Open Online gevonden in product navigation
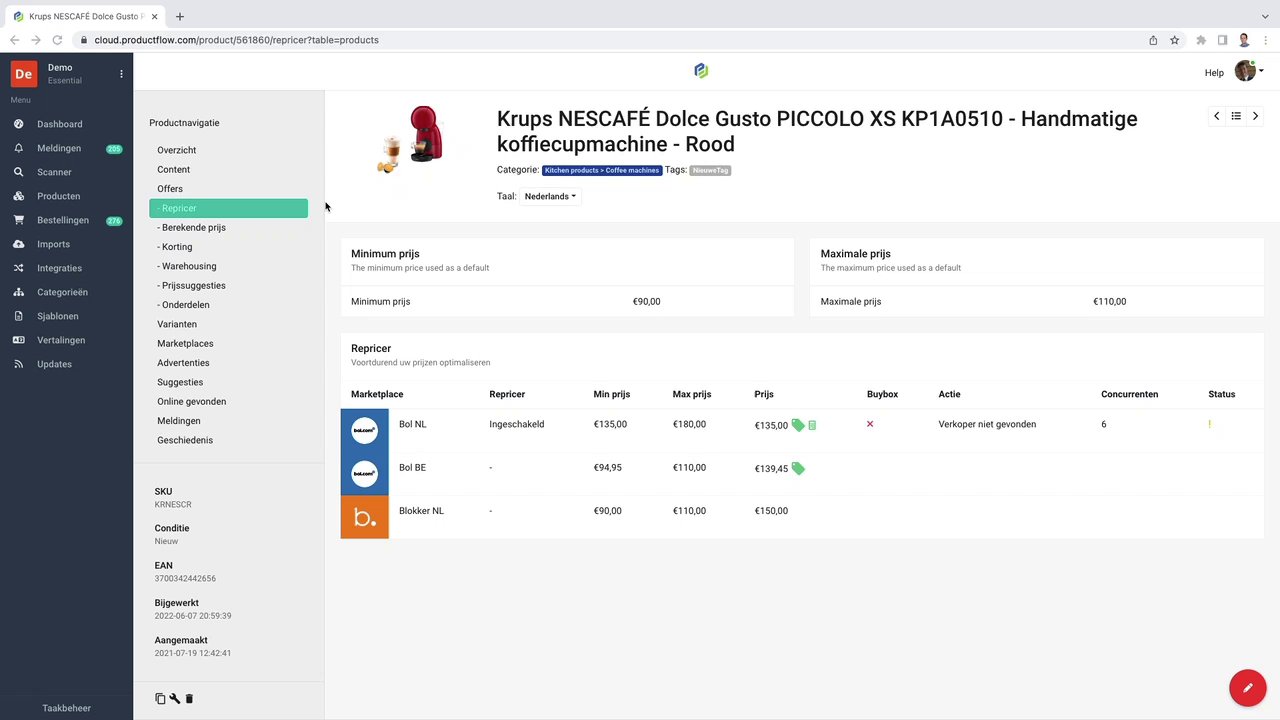Viewport: 1280px width, 720px height. coord(191,401)
